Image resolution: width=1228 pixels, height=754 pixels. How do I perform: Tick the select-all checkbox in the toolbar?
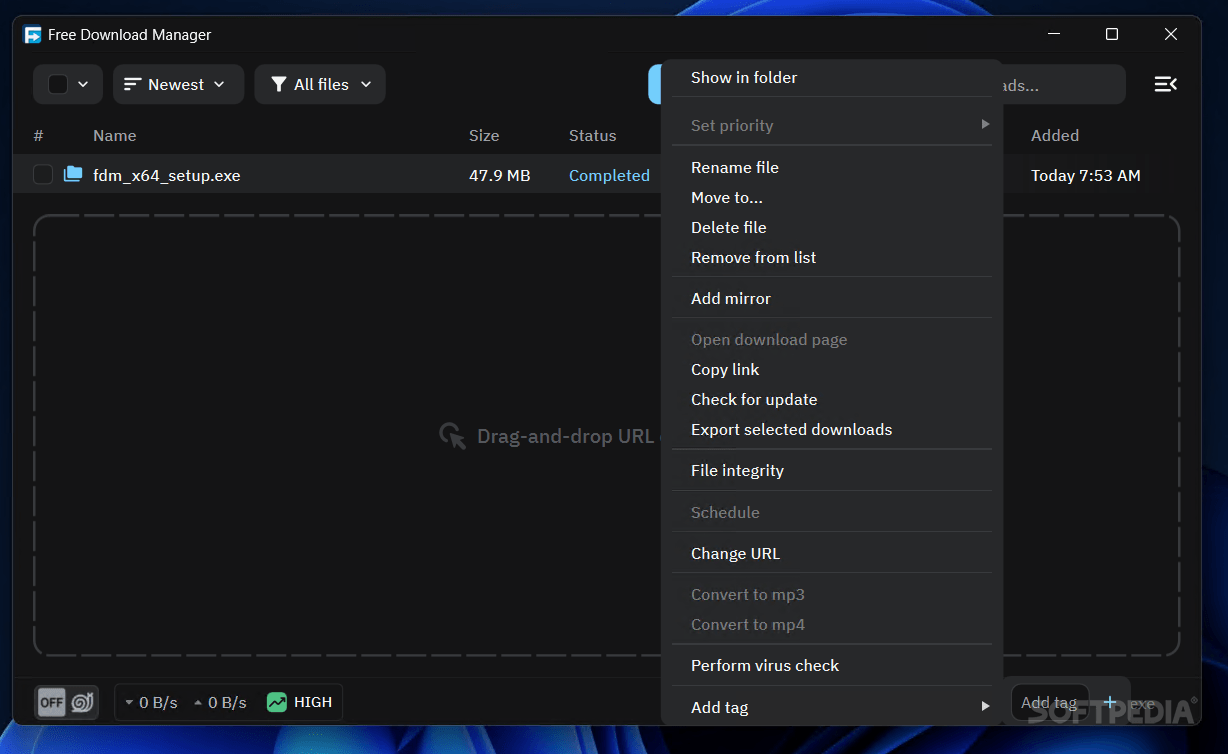click(58, 84)
